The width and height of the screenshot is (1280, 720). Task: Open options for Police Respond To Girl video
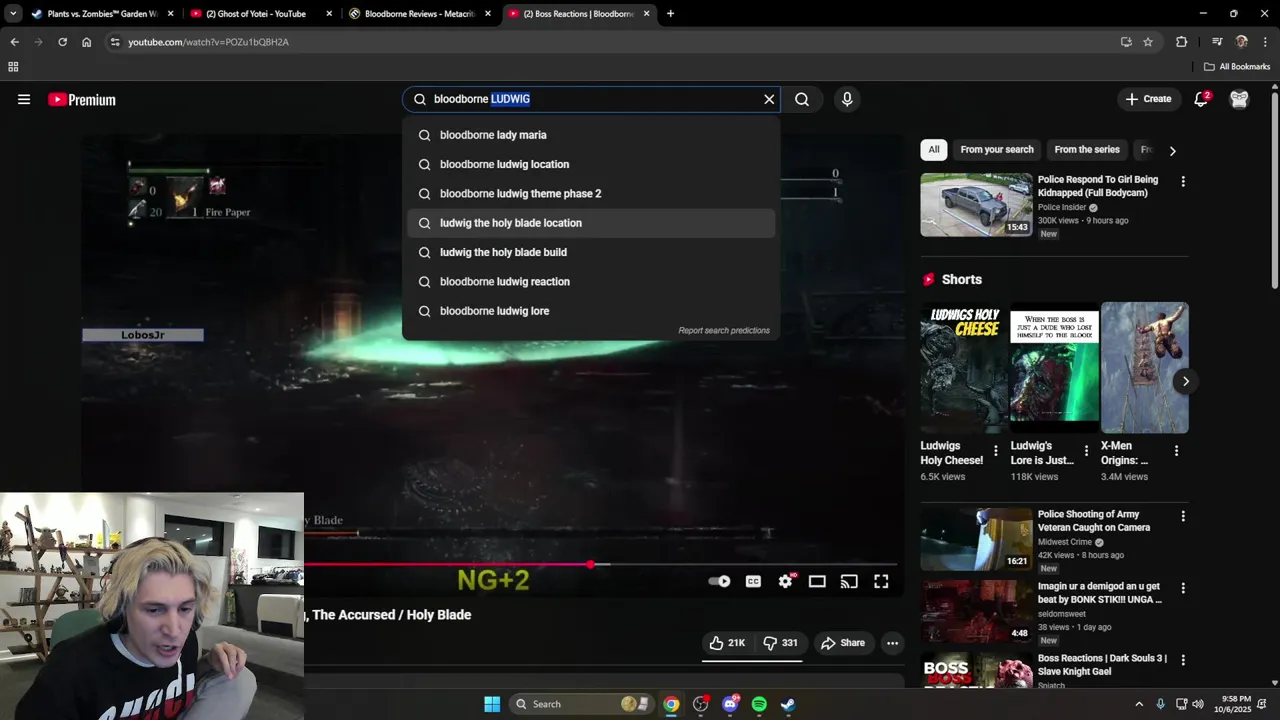point(1183,182)
